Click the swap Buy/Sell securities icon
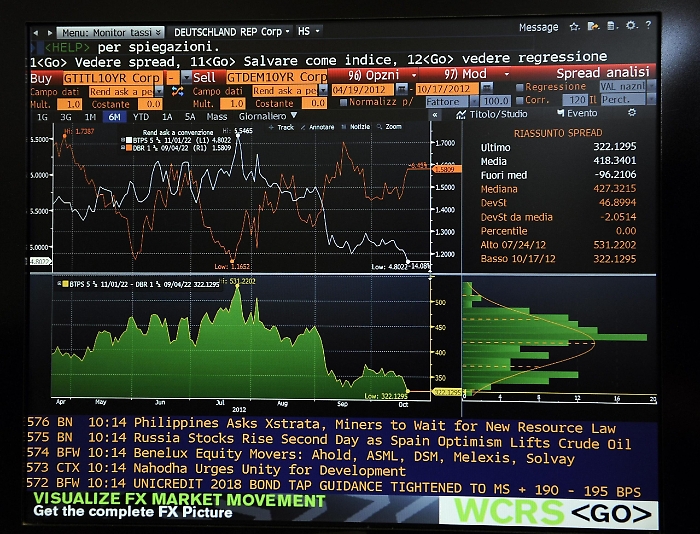Viewport: 700px width, 534px height. pyautogui.click(x=177, y=90)
